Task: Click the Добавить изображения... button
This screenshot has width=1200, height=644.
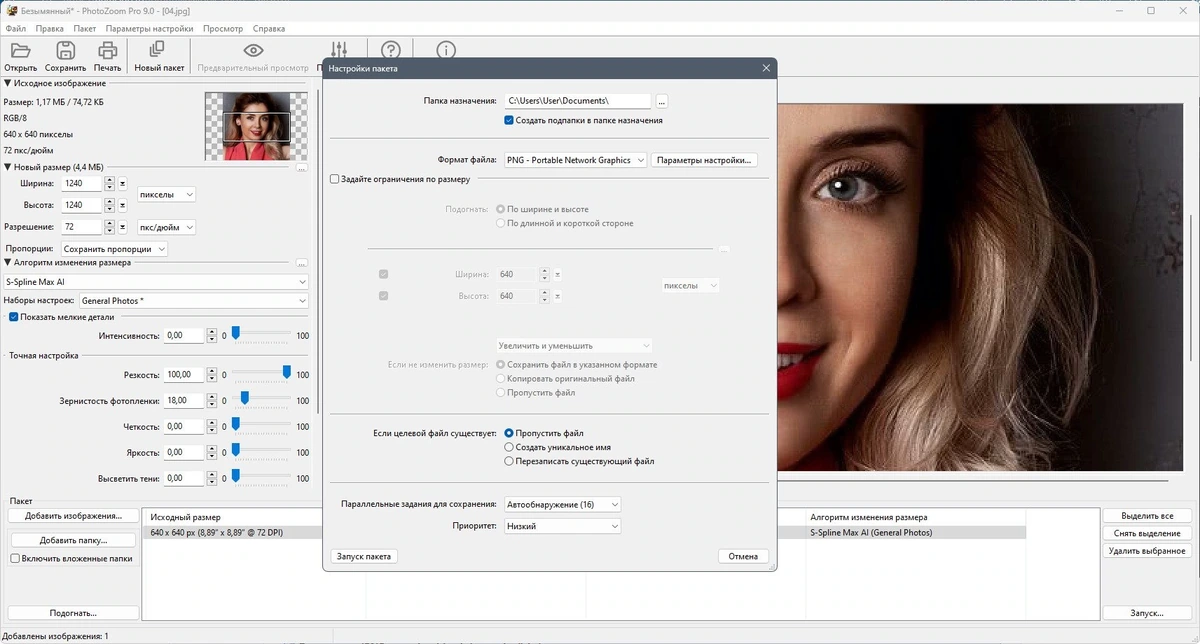Action: (x=73, y=516)
